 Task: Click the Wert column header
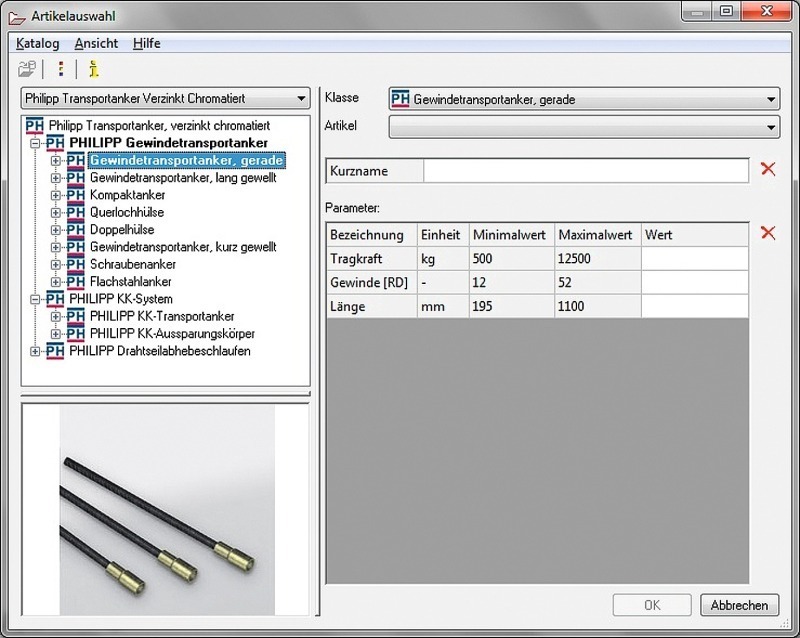[x=695, y=235]
